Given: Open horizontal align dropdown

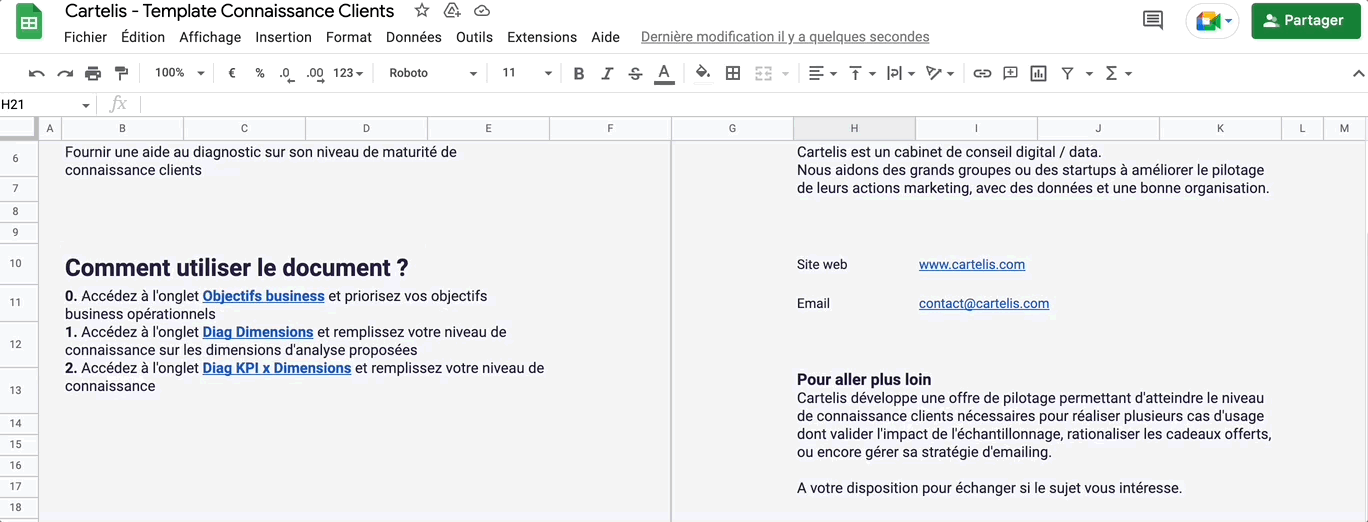Looking at the screenshot, I should pos(823,73).
